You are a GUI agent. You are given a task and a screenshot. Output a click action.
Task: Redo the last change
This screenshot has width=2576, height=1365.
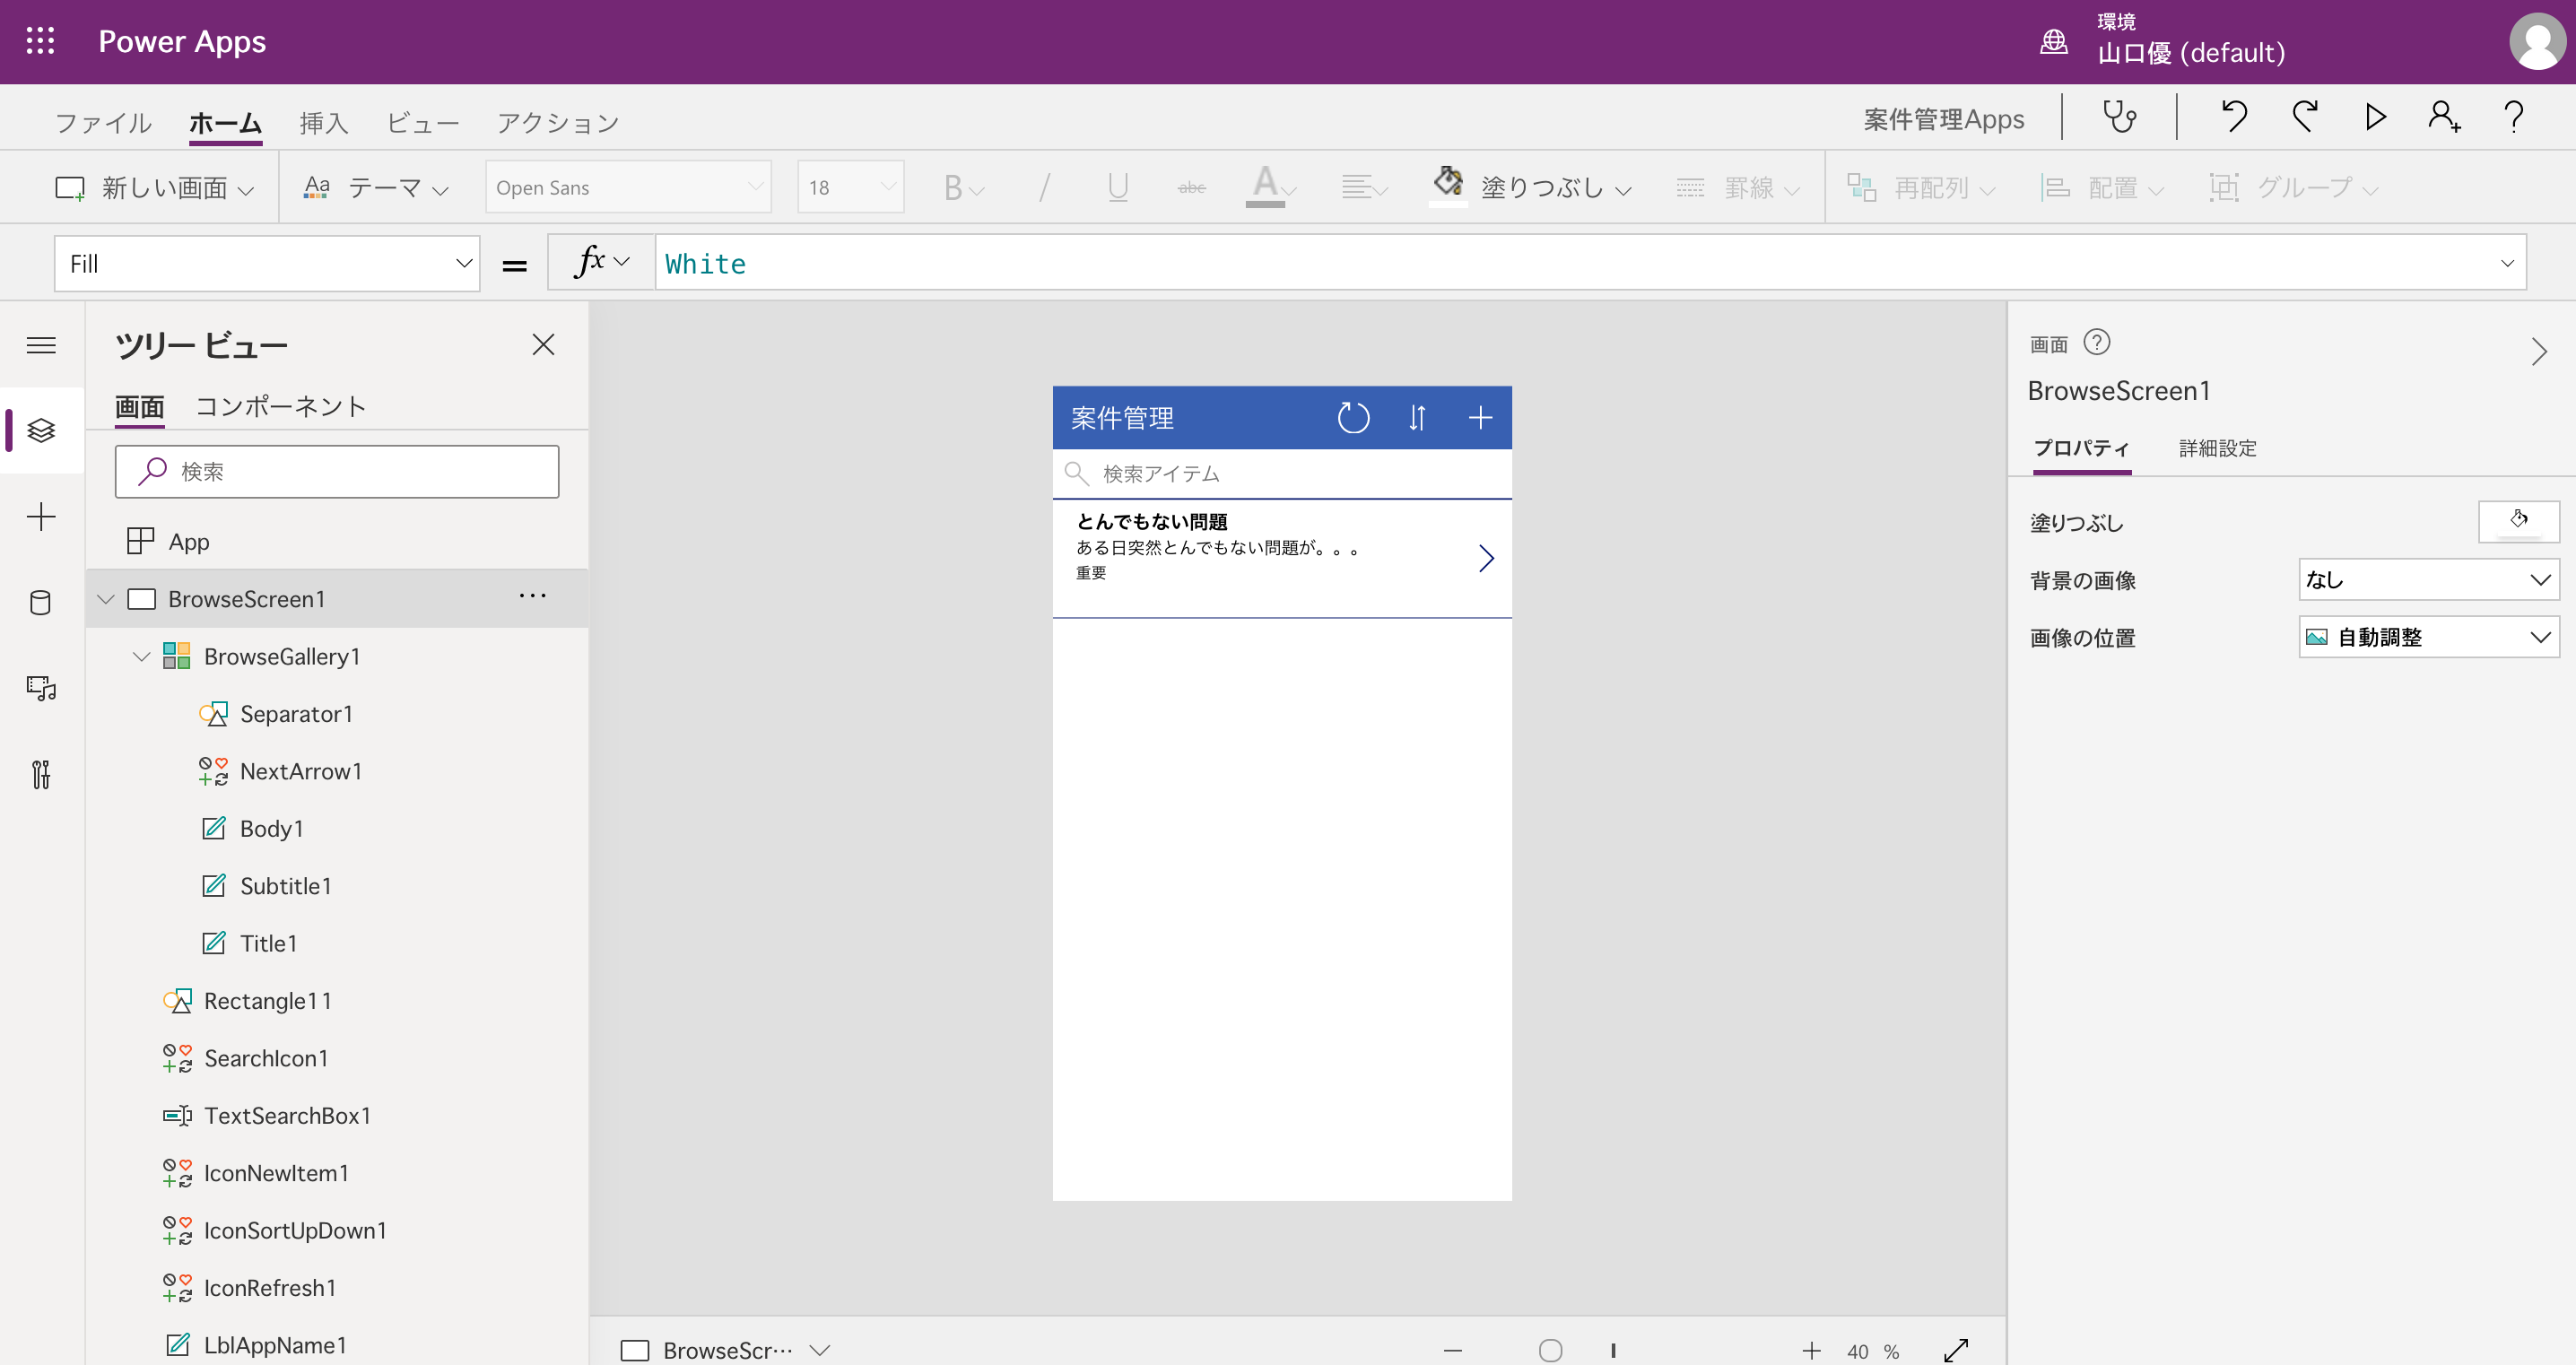click(2305, 116)
